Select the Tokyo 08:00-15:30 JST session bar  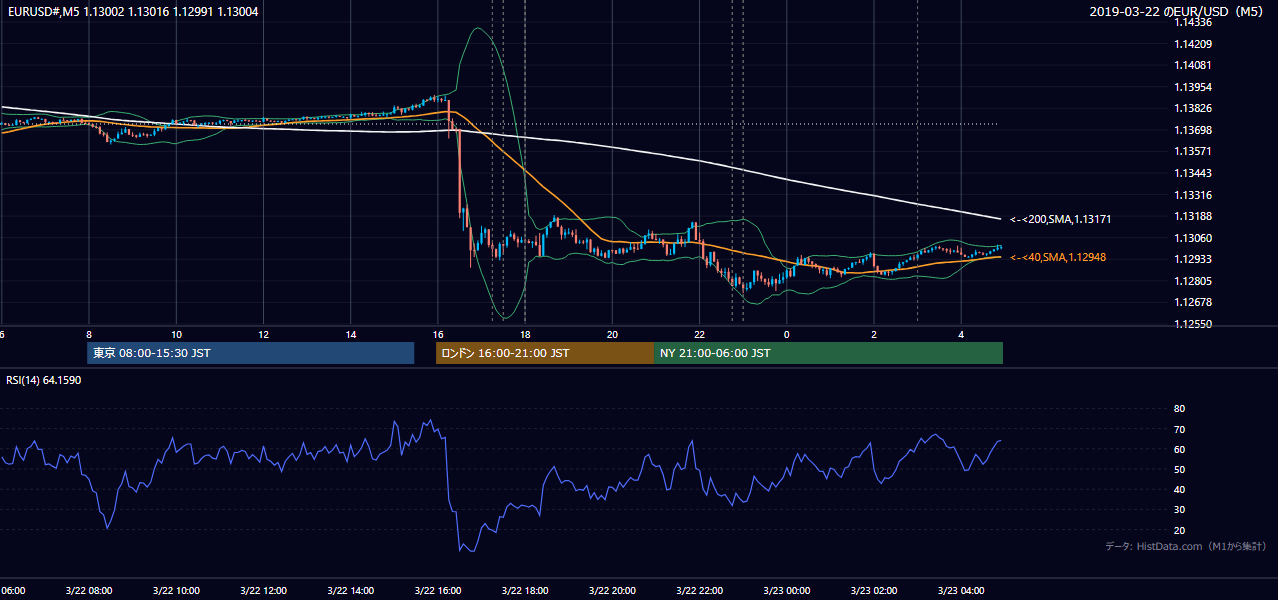(250, 353)
